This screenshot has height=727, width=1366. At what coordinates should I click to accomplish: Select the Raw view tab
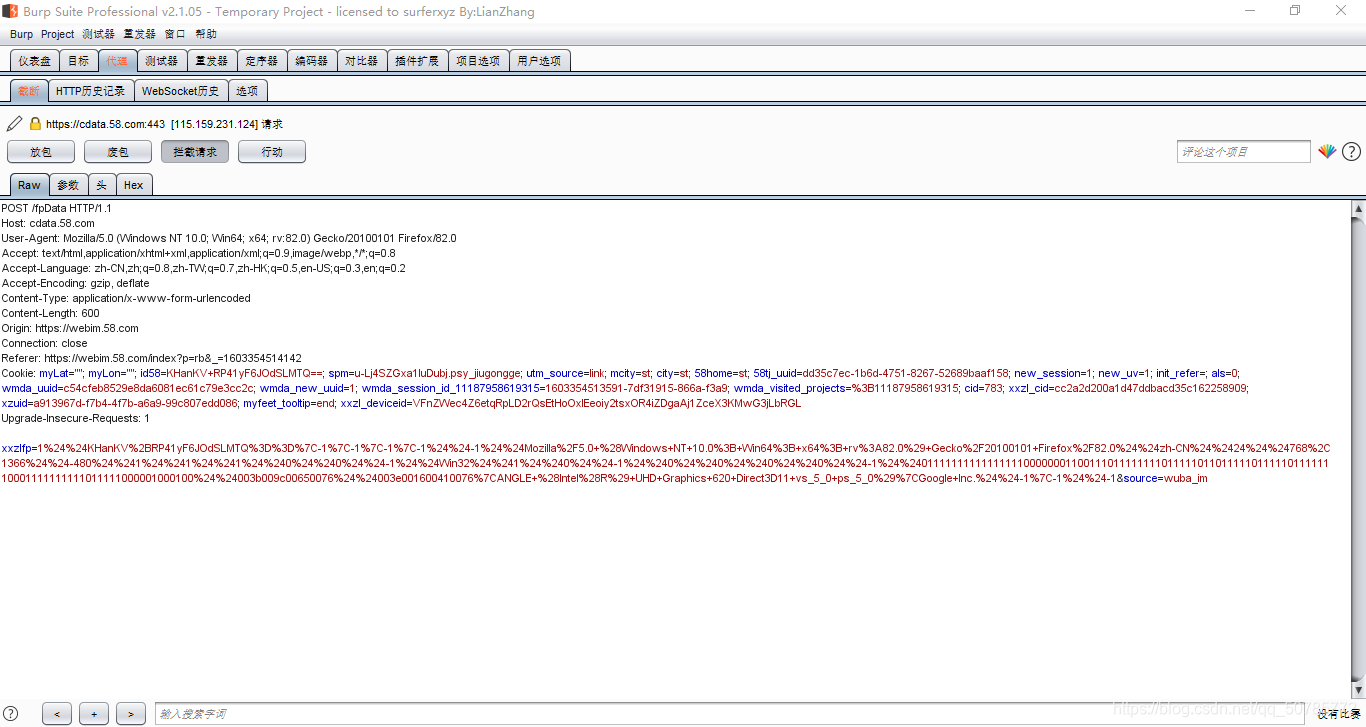pos(29,185)
